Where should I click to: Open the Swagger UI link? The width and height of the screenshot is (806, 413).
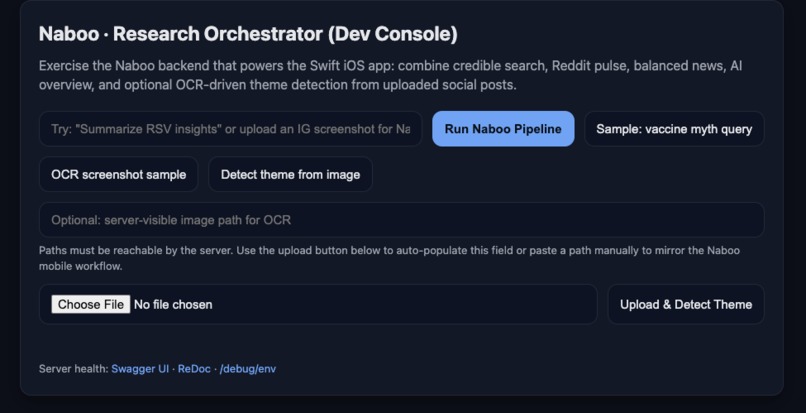[140, 369]
